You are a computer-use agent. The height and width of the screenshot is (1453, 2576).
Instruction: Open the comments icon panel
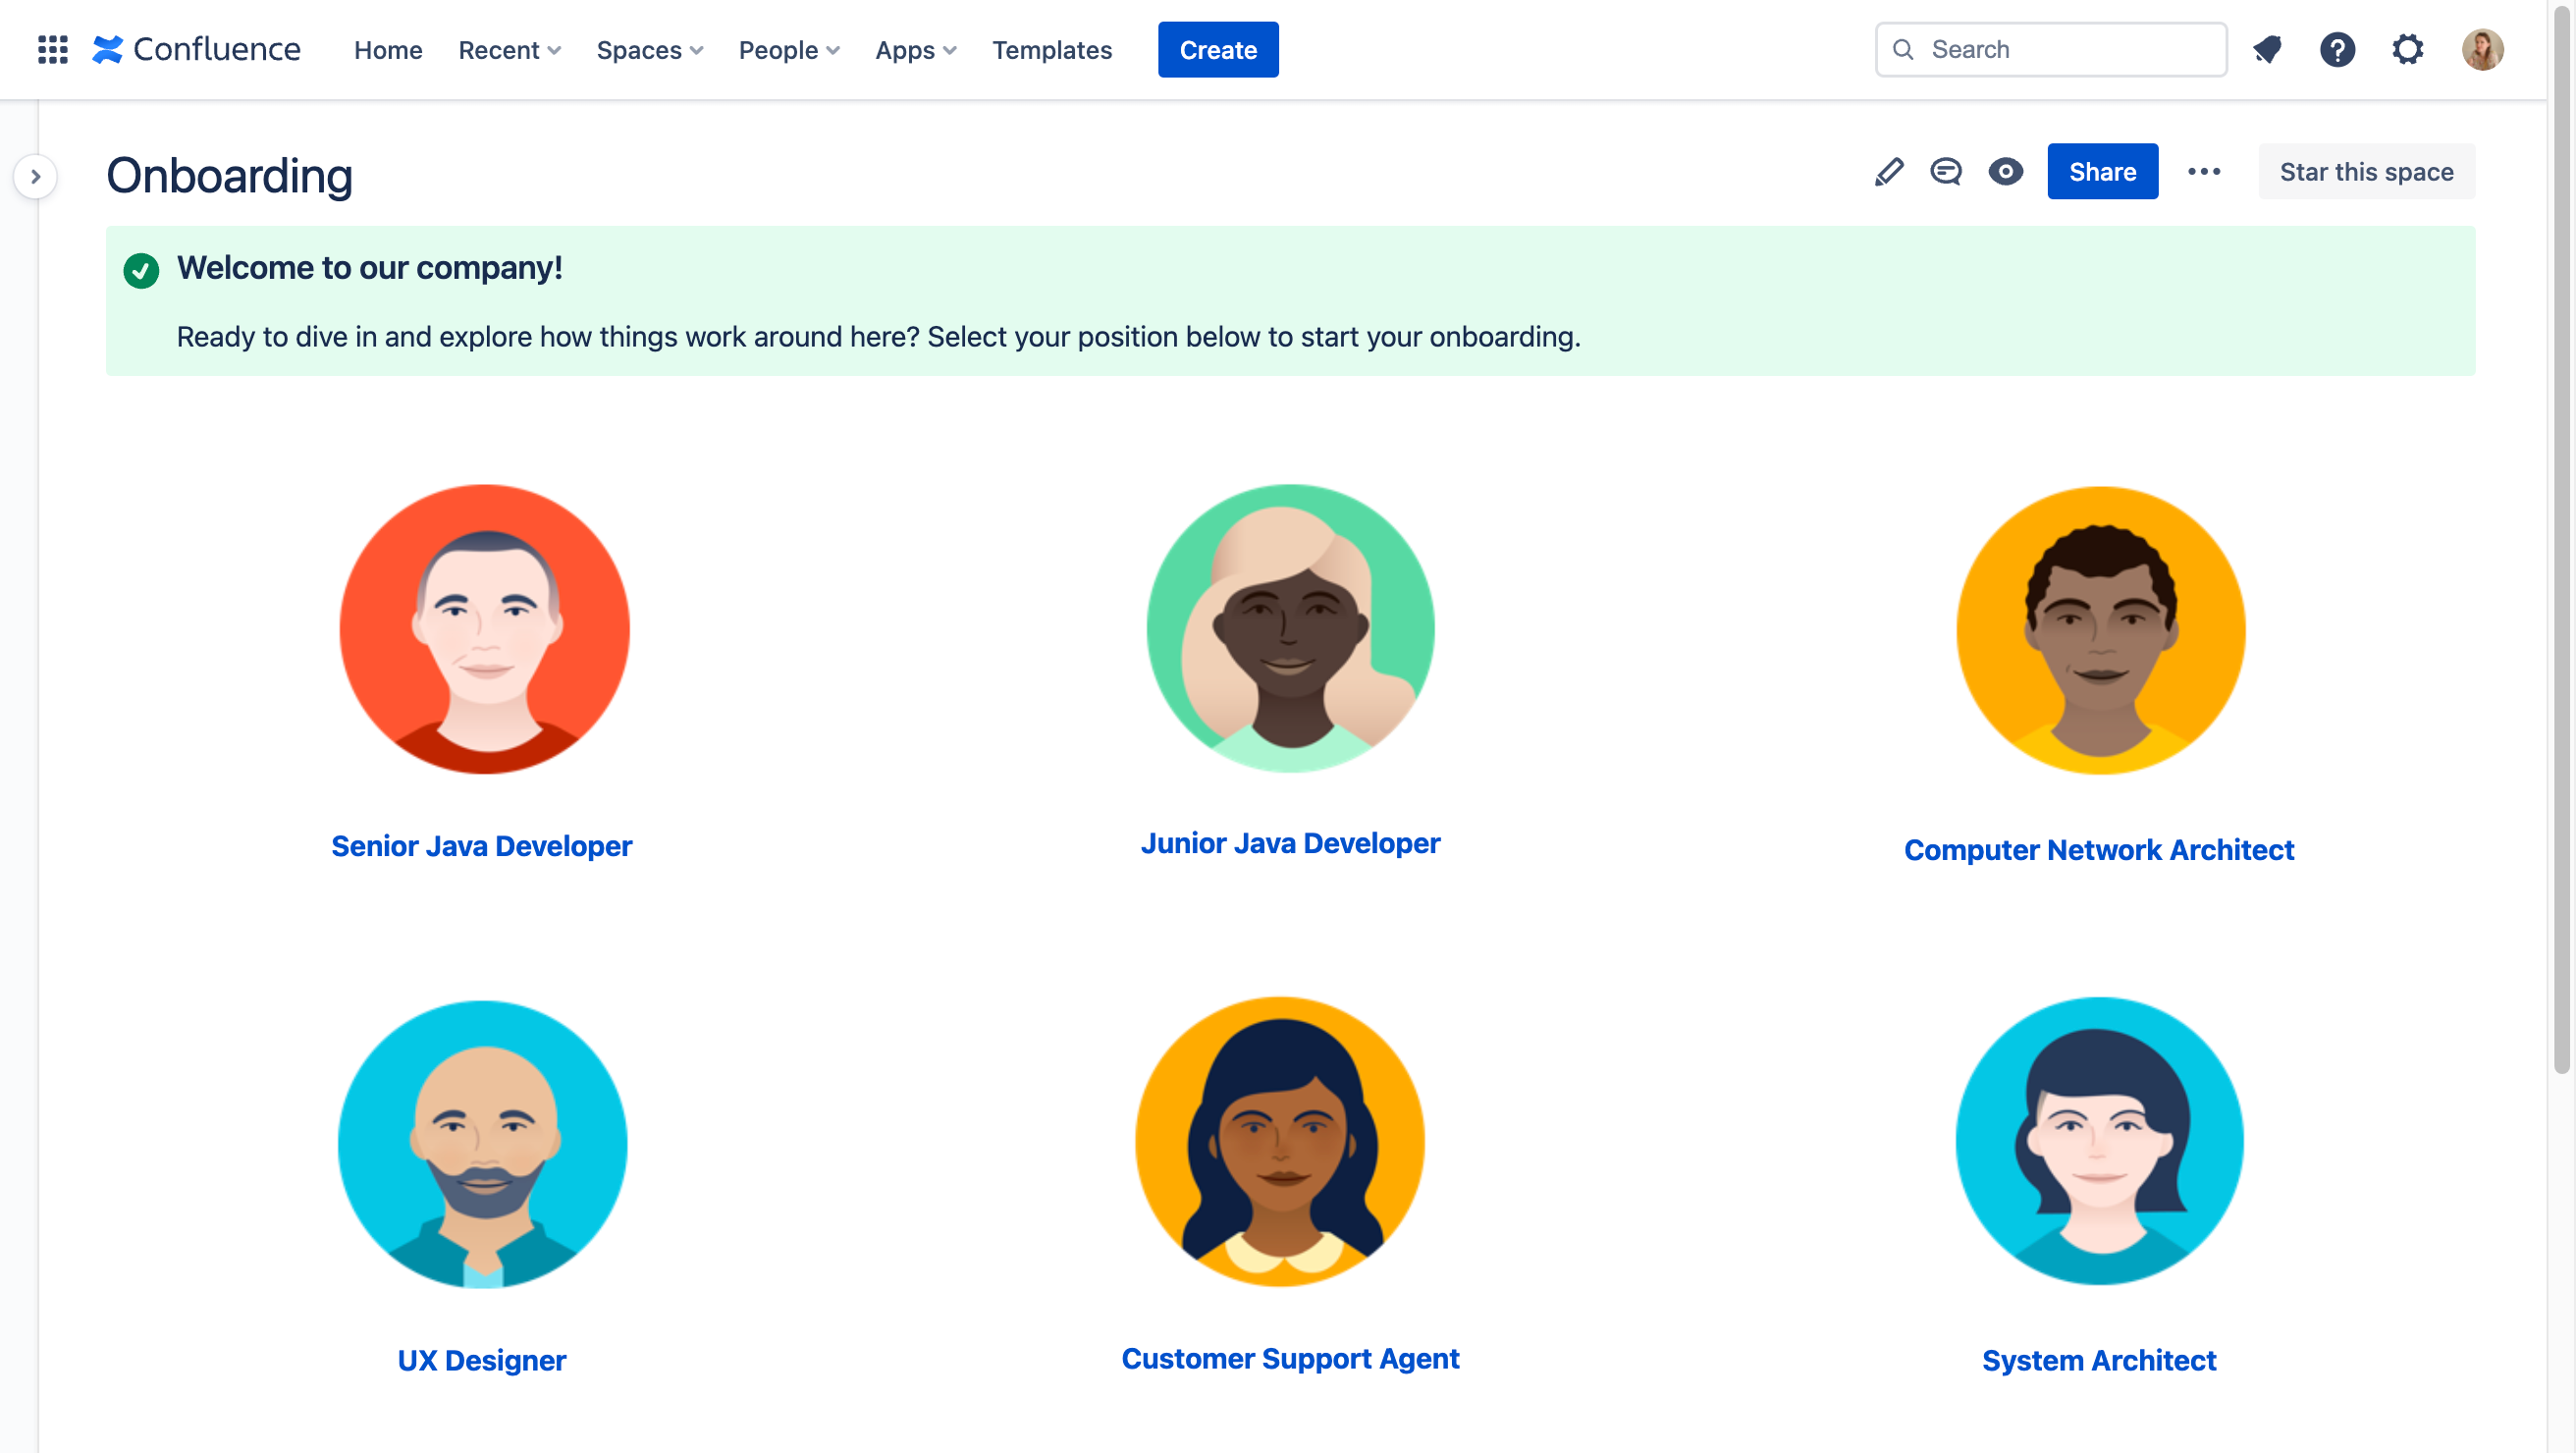[x=1946, y=172]
